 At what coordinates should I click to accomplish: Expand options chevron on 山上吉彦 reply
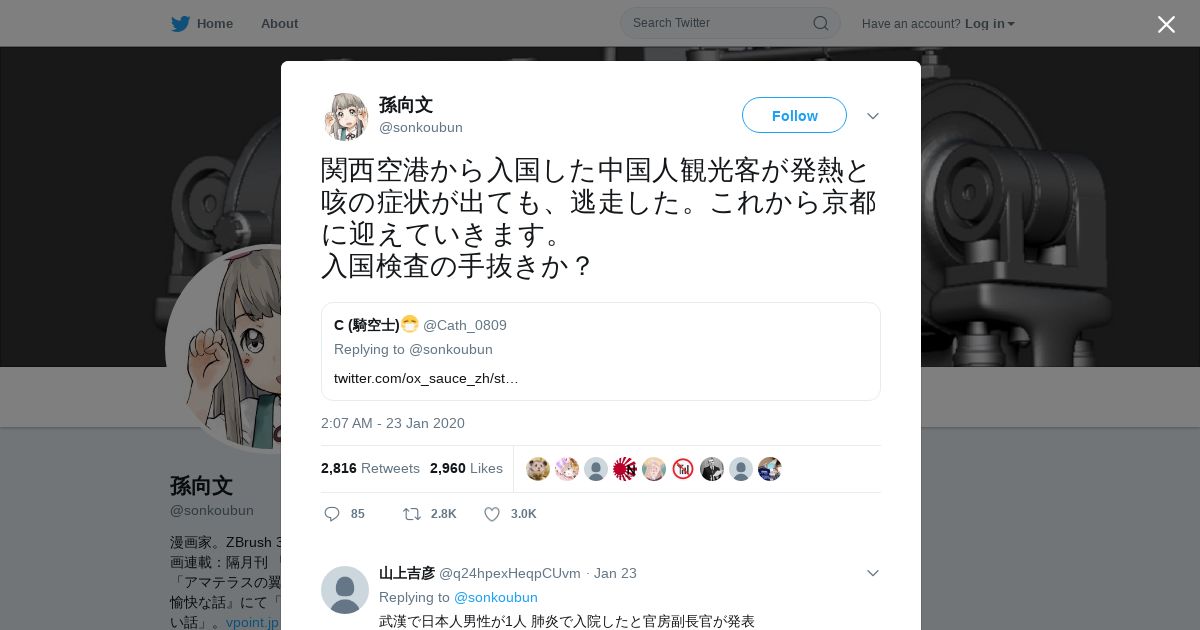tap(873, 573)
